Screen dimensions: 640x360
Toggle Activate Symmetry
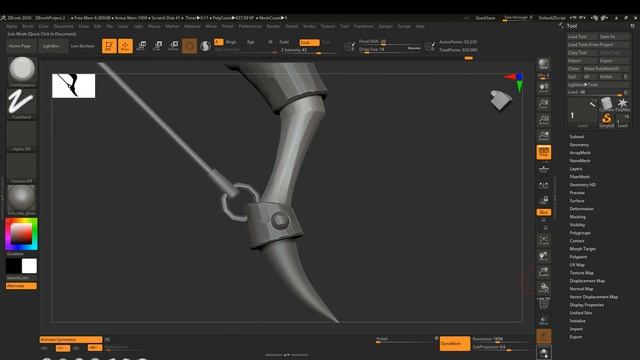(x=71, y=339)
